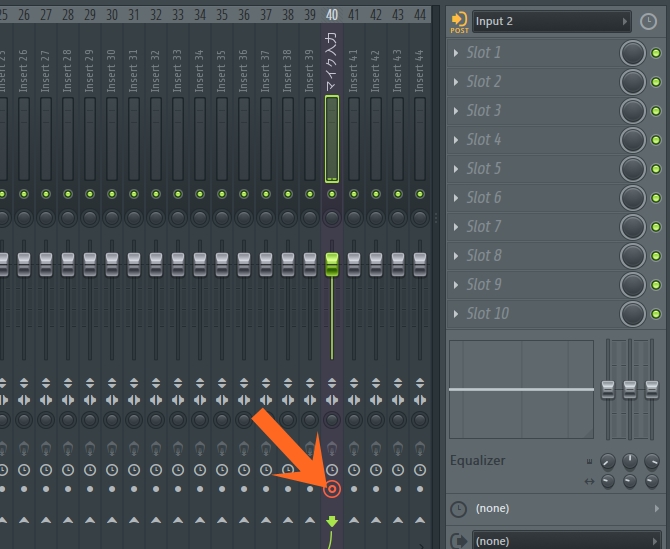Image resolution: width=670 pixels, height=549 pixels.
Task: Click the send arrow at bottom of Insert 38
Action: coord(288,521)
